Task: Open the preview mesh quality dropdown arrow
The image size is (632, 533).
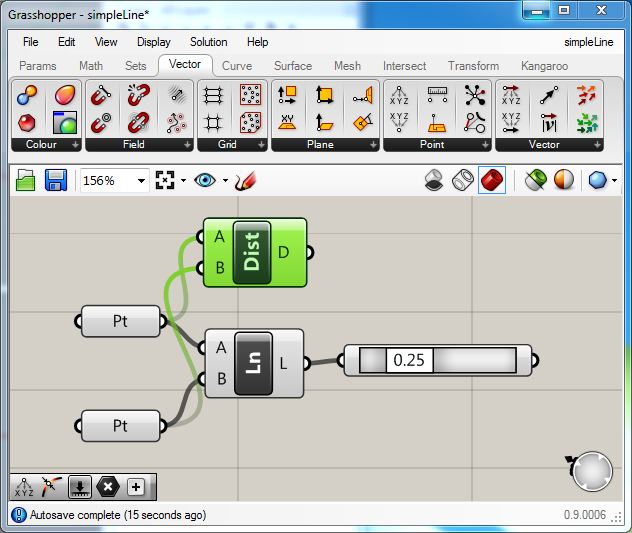Action: click(614, 180)
